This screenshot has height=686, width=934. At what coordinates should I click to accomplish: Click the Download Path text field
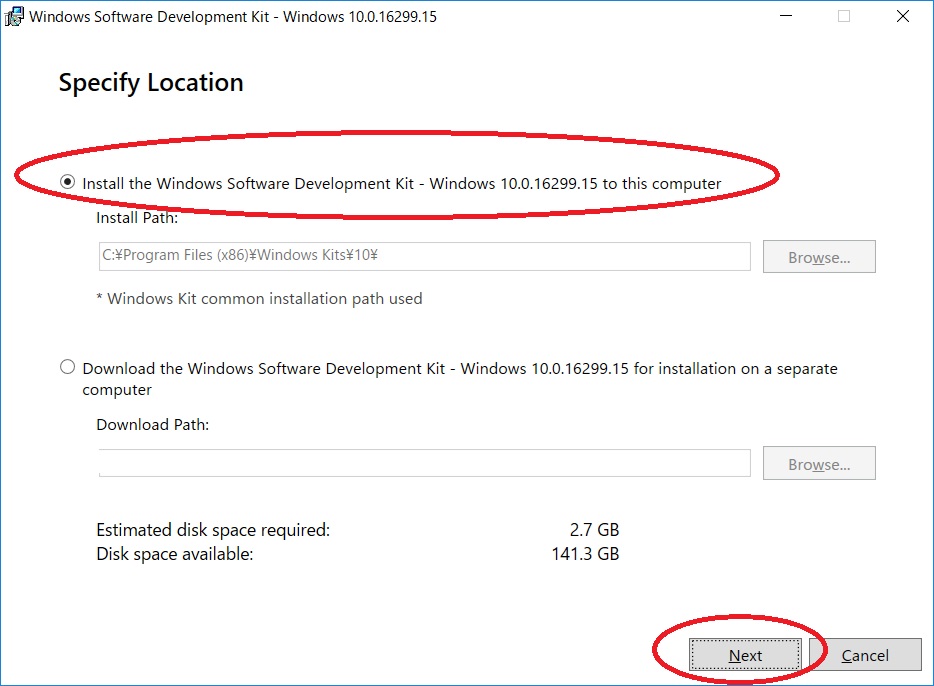(424, 463)
